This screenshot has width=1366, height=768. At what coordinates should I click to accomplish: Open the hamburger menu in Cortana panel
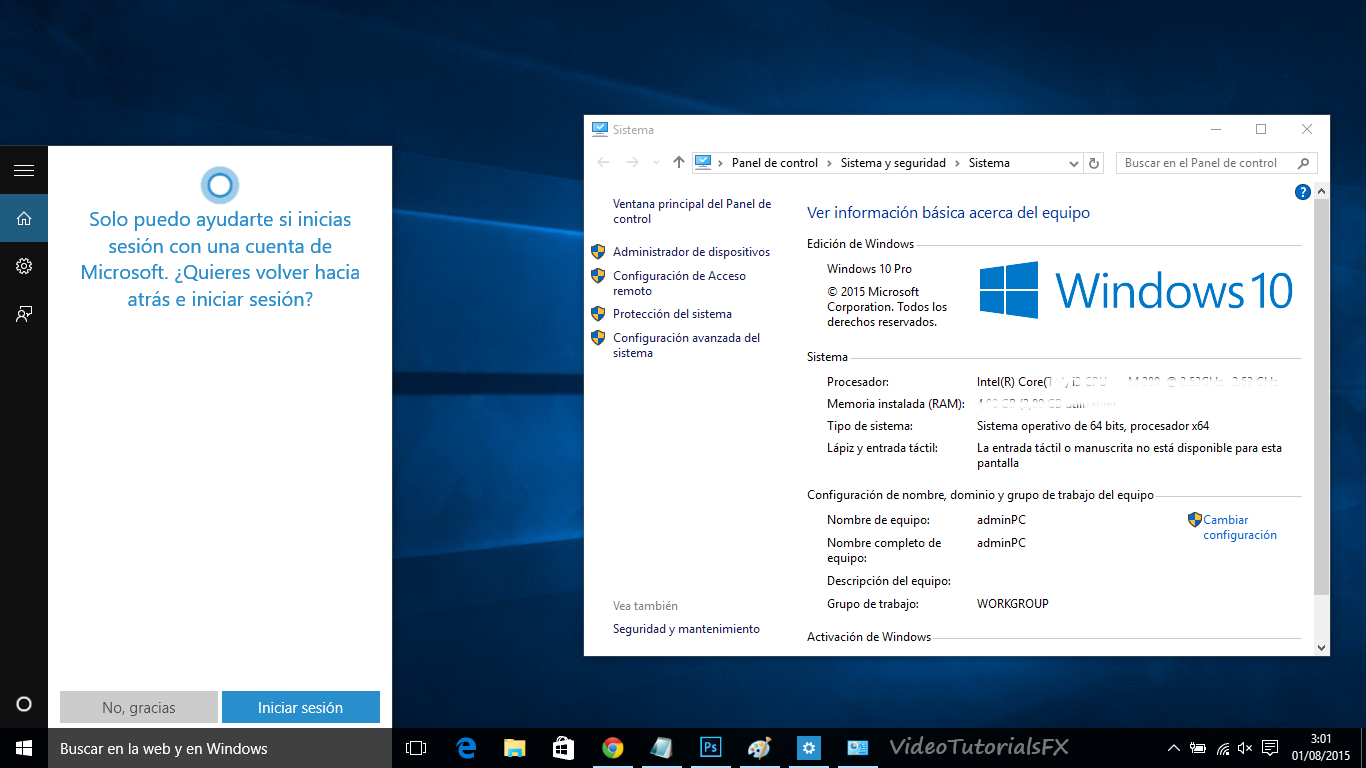(x=23, y=169)
